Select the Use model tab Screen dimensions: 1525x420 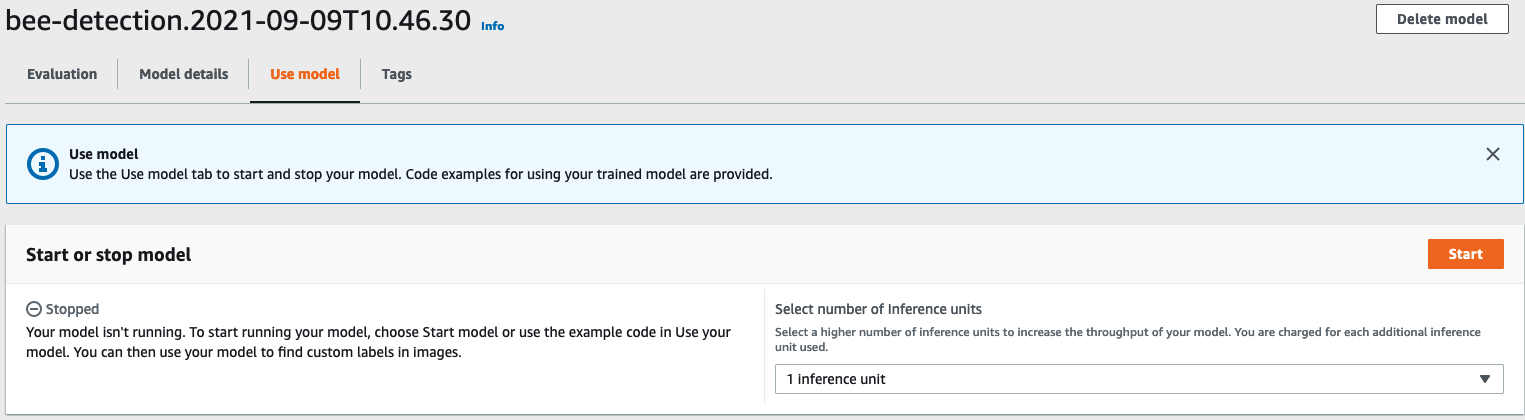(305, 74)
